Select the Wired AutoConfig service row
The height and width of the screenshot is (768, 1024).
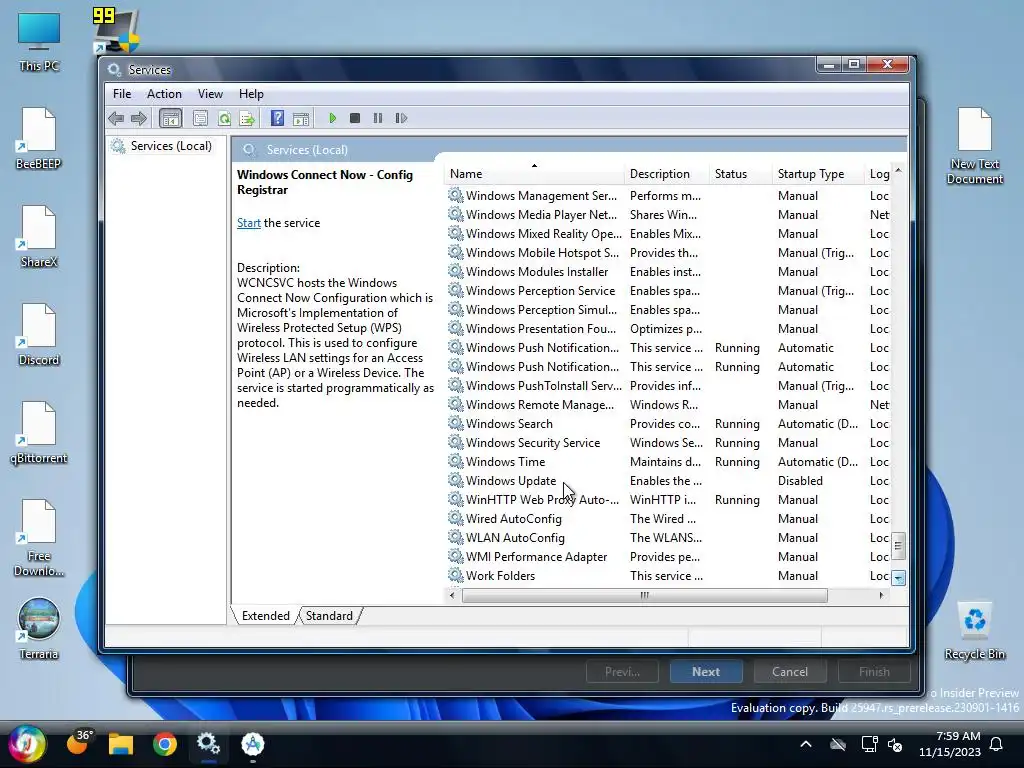(667, 519)
